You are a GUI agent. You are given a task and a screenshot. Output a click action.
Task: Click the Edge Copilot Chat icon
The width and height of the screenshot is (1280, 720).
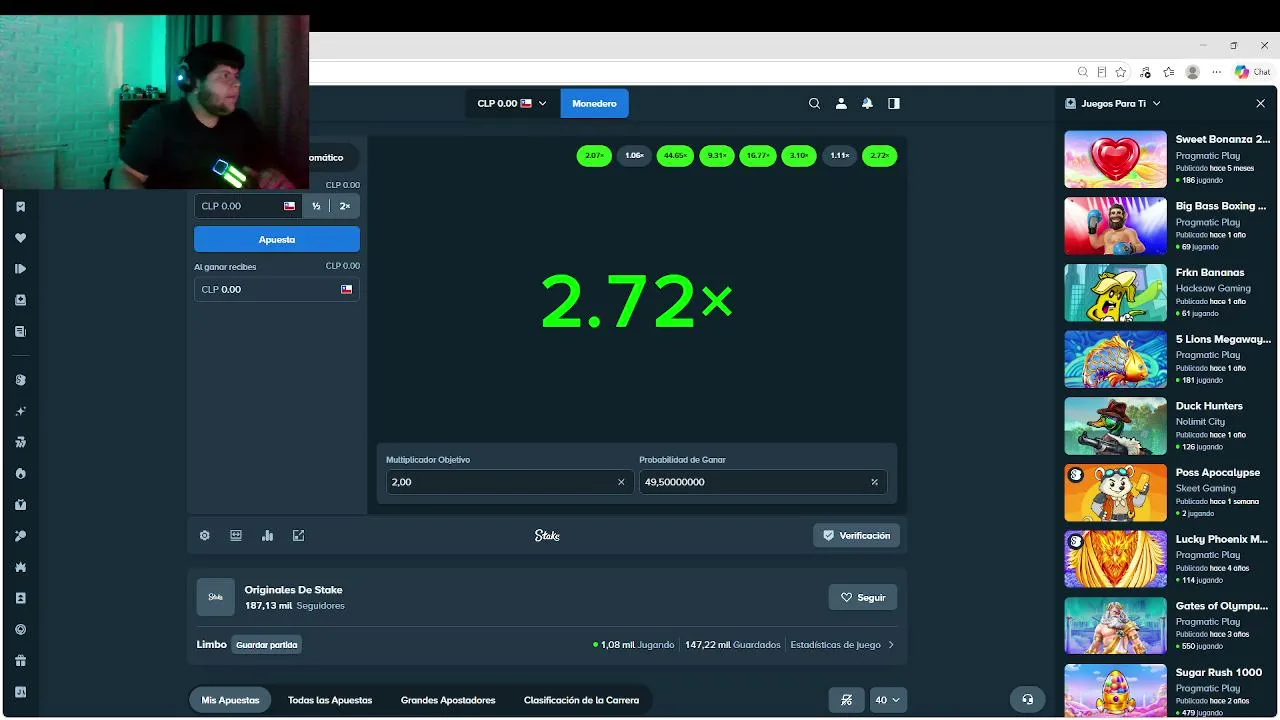click(x=1252, y=72)
